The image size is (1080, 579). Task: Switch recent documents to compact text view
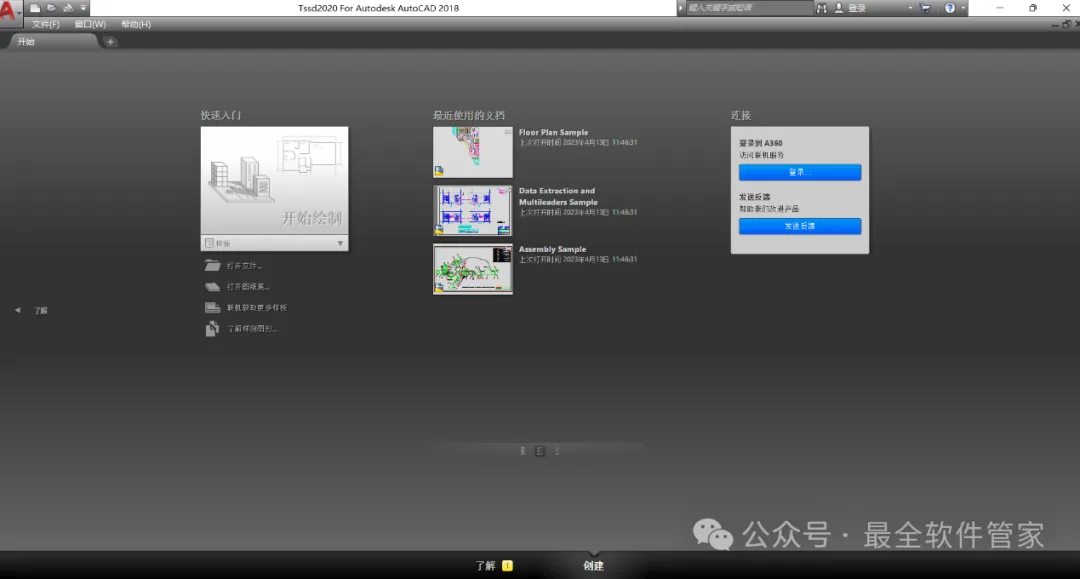tap(557, 451)
